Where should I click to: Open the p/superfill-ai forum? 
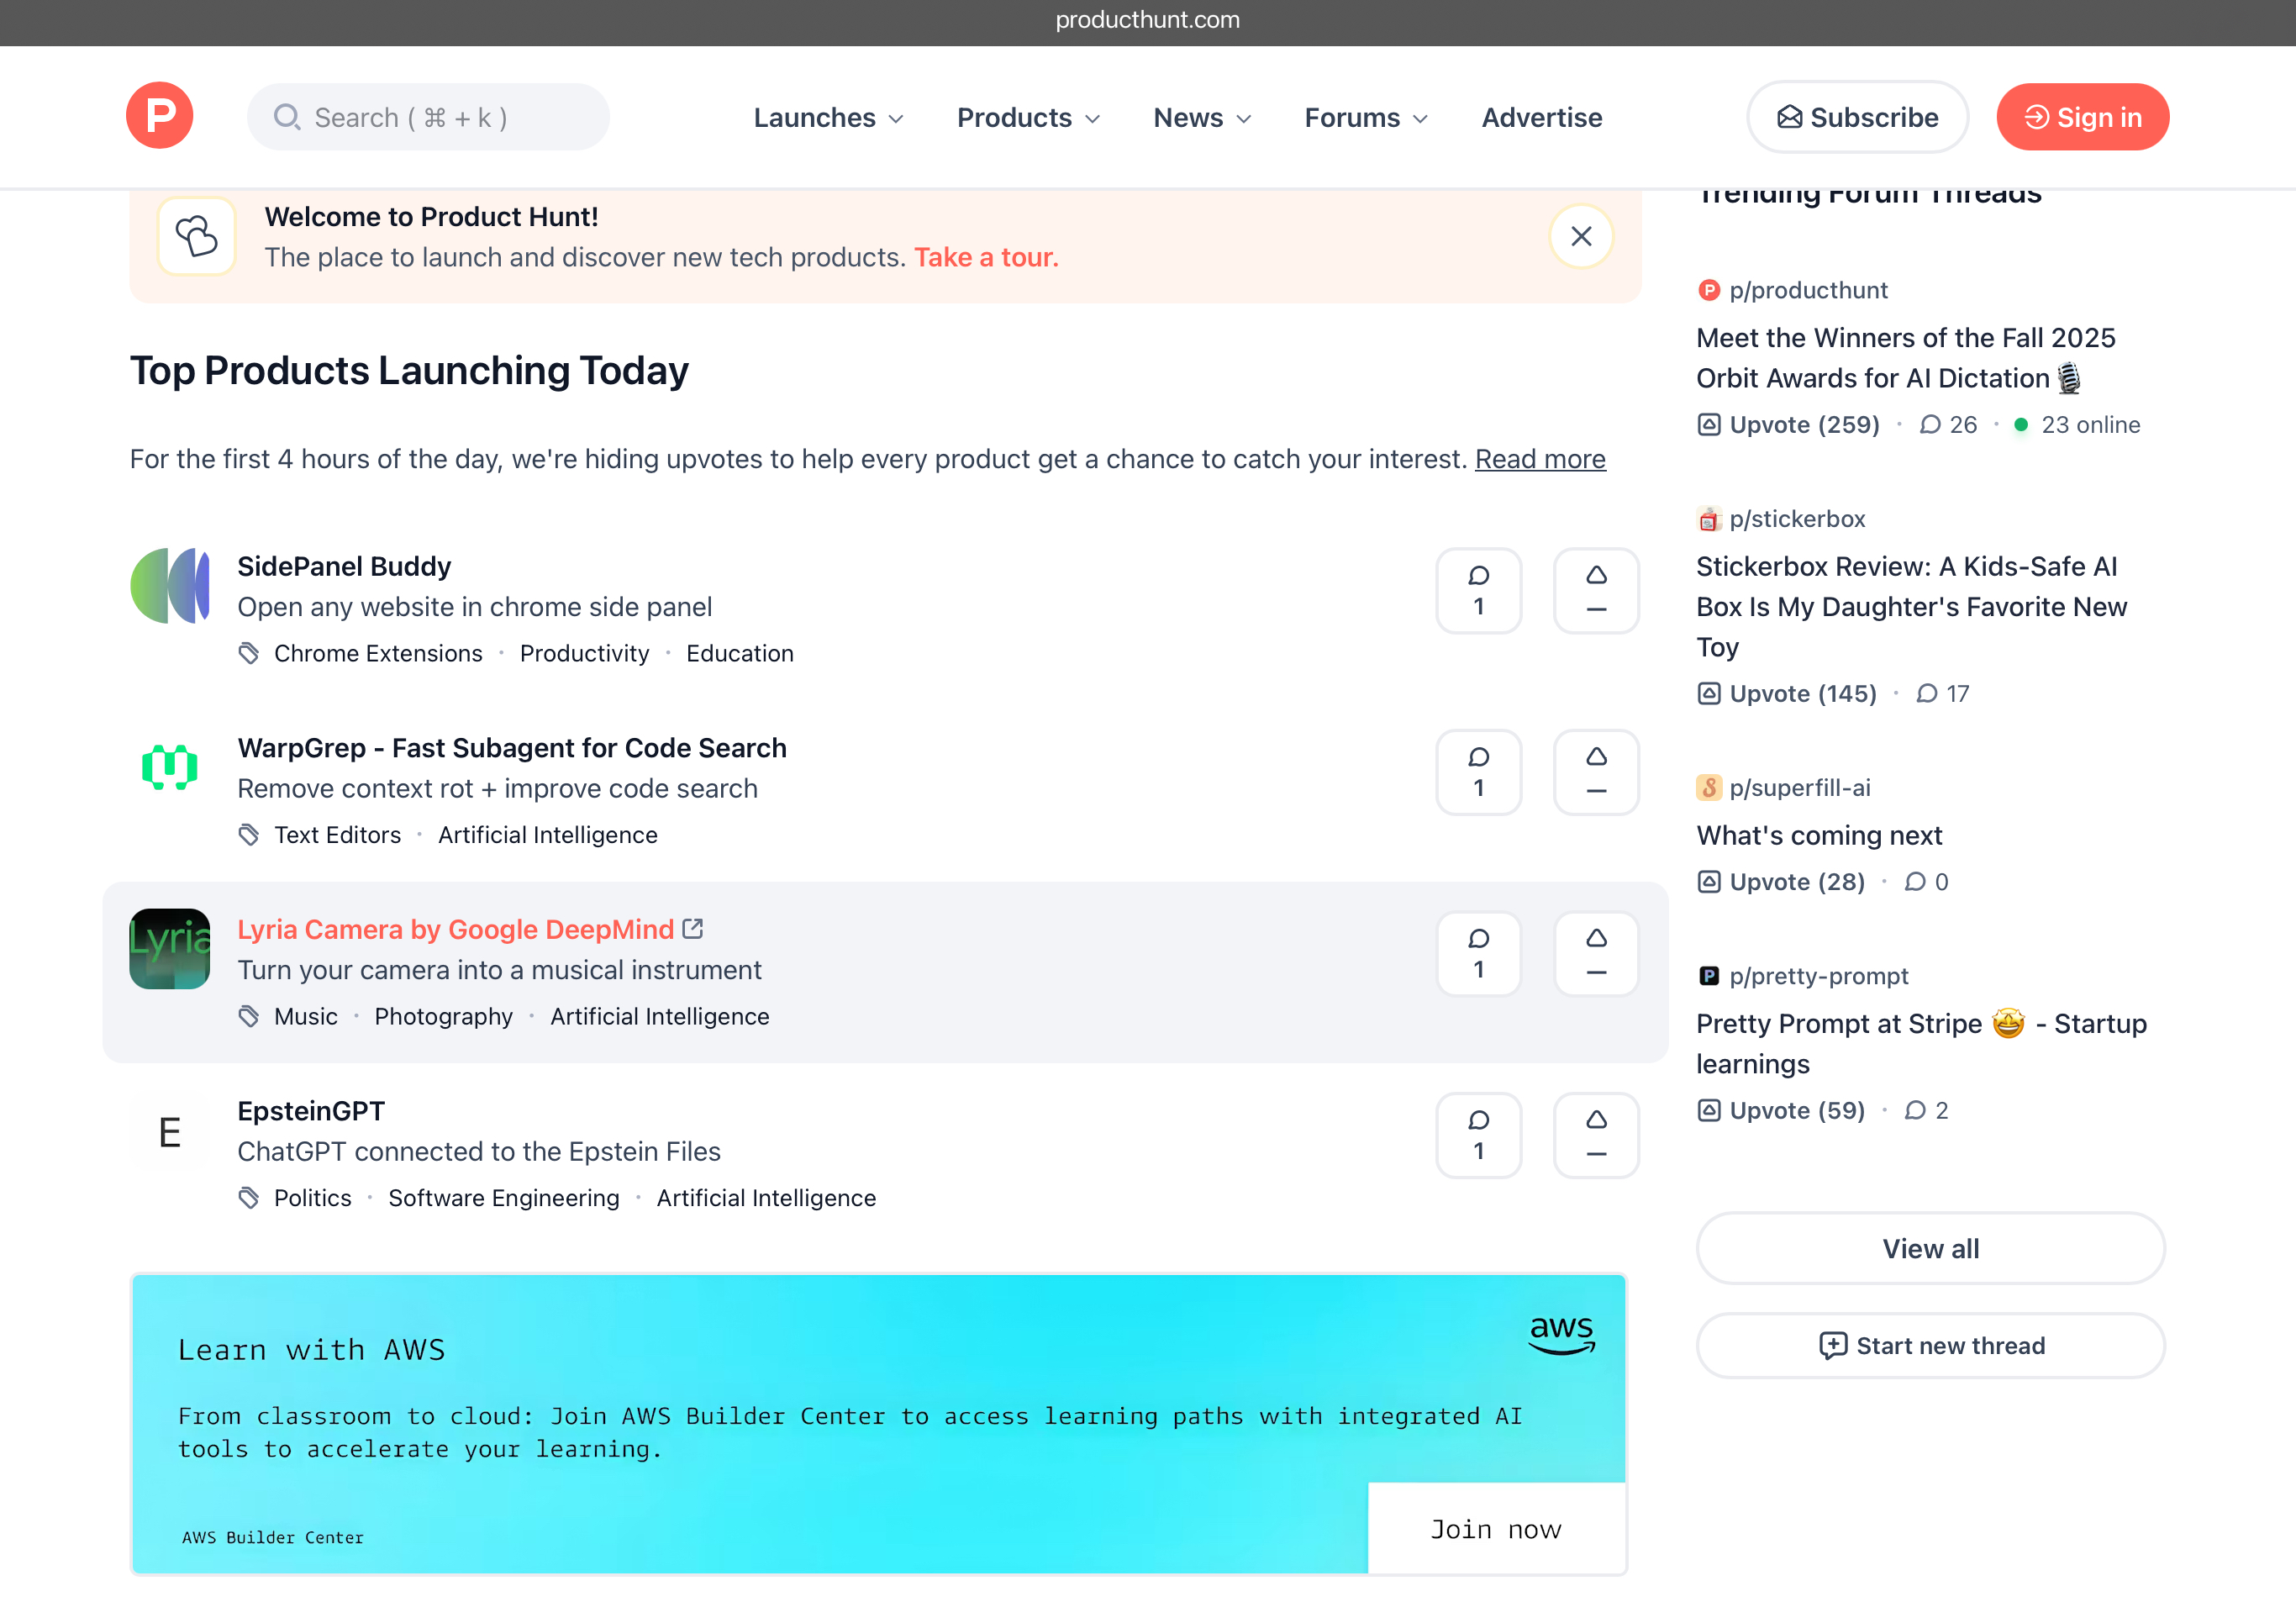[x=1800, y=788]
